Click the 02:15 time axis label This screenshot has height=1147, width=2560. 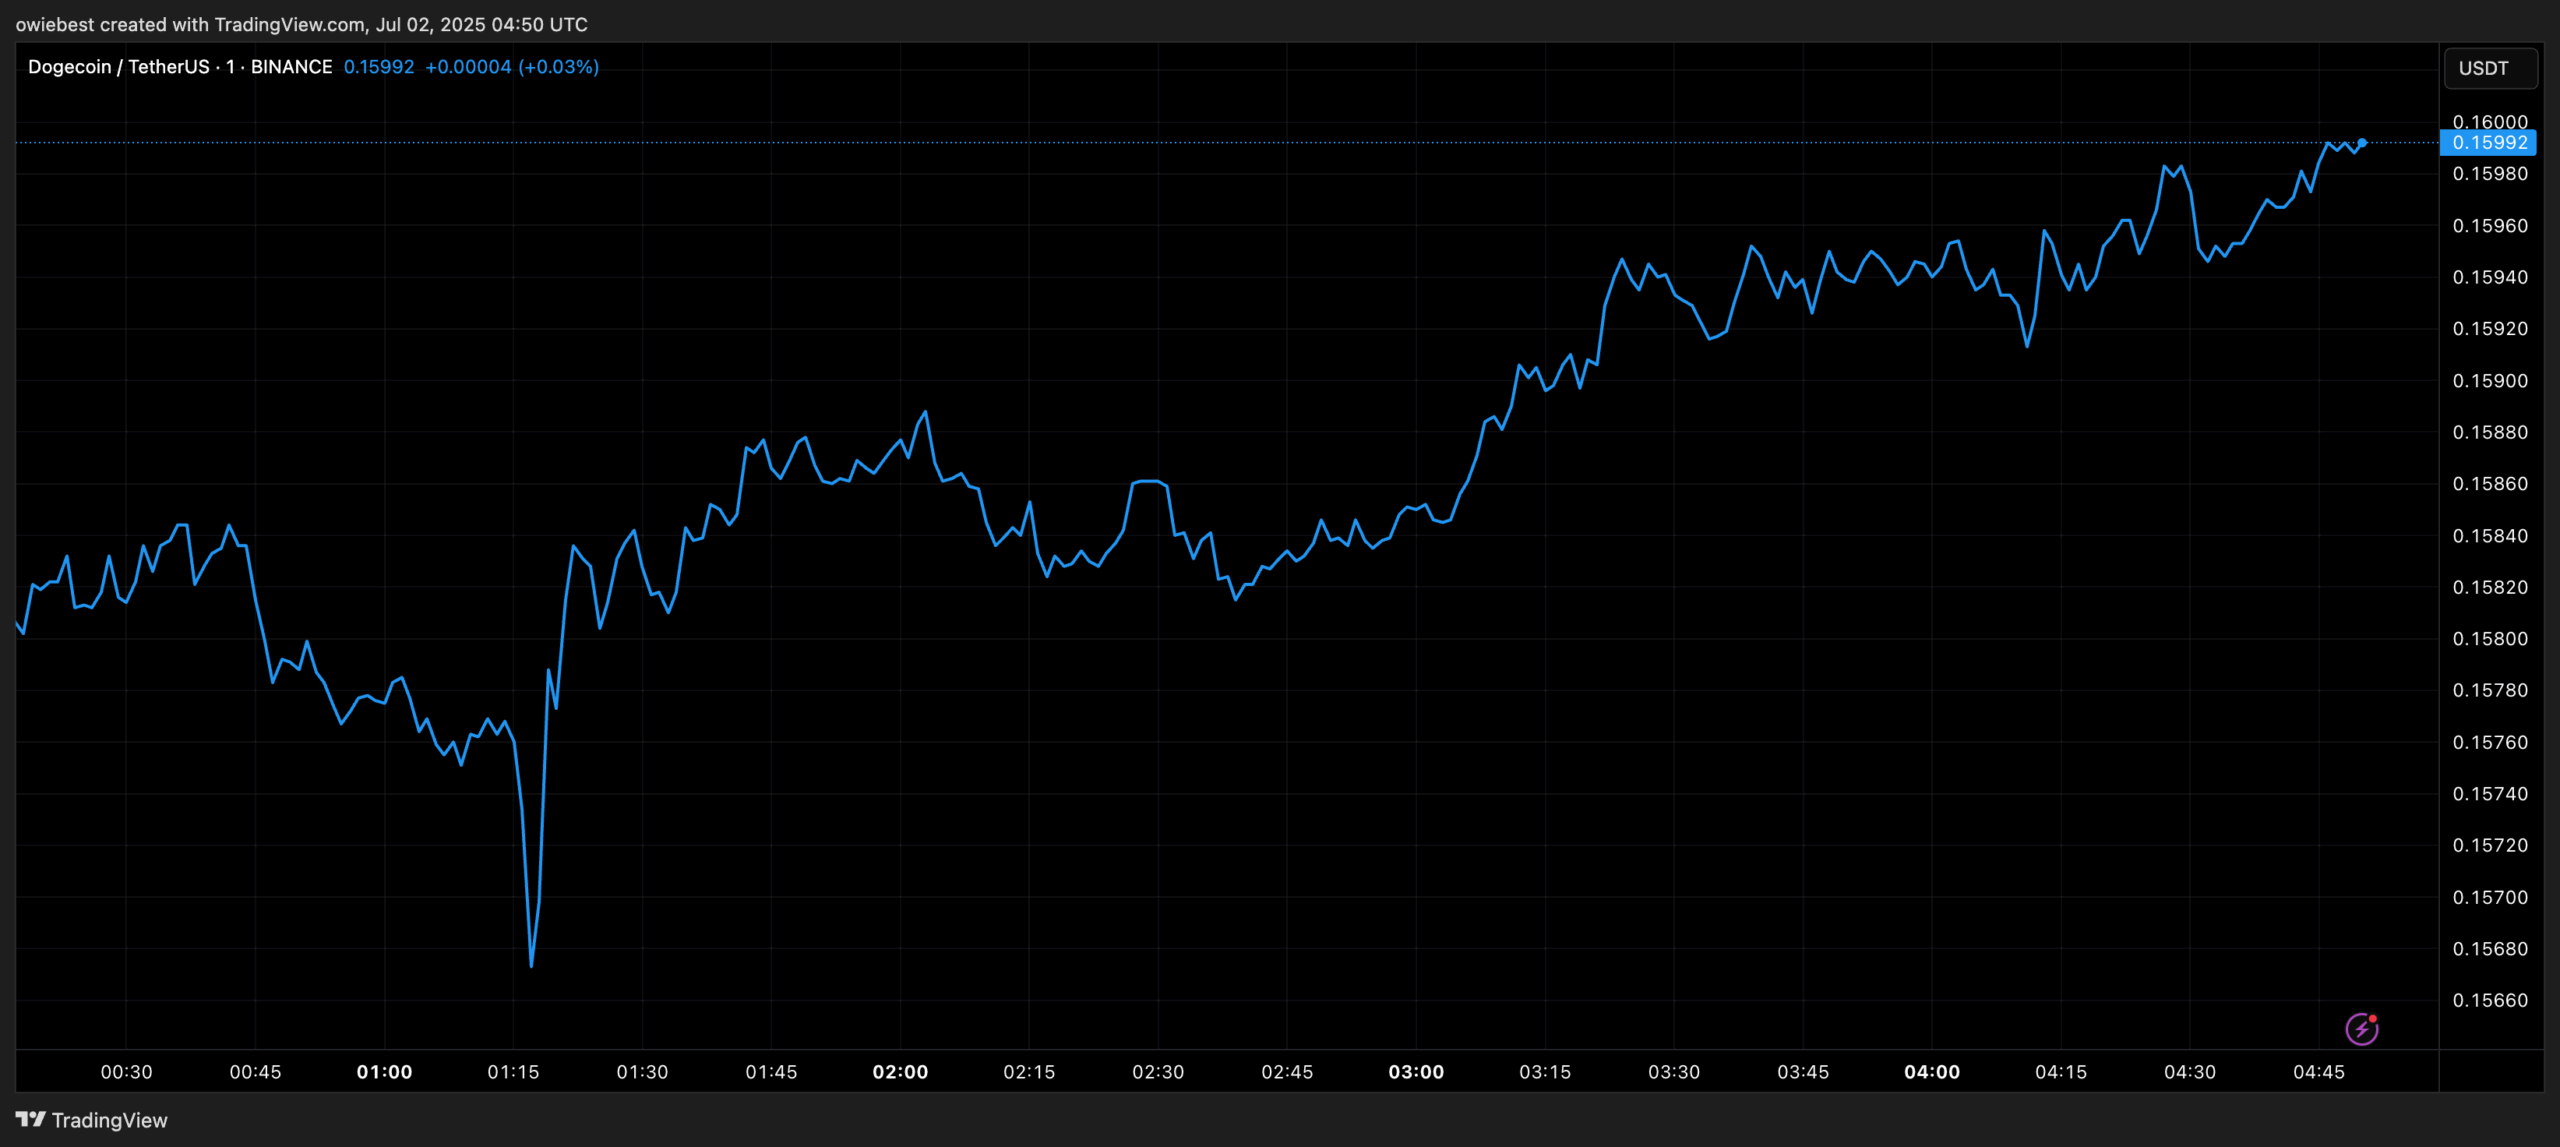(1029, 1072)
